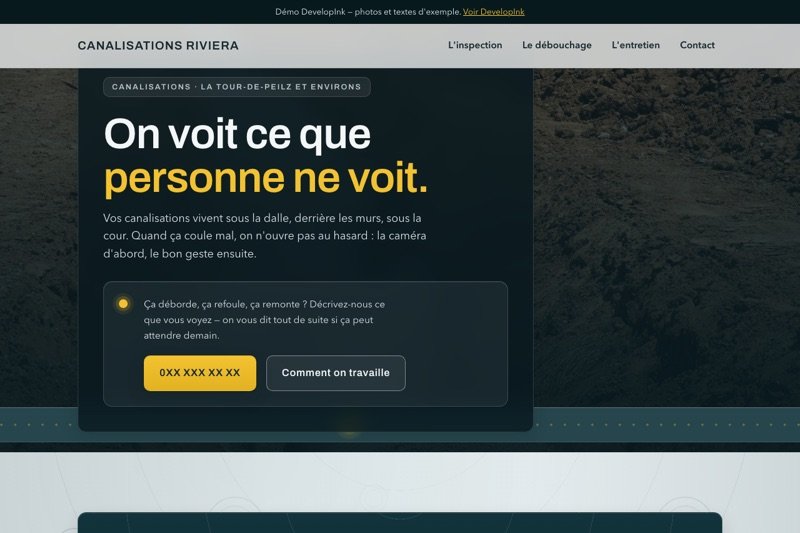This screenshot has height=533, width=800.
Task: Call the 0XX XXX XX XX number button
Action: (x=200, y=373)
